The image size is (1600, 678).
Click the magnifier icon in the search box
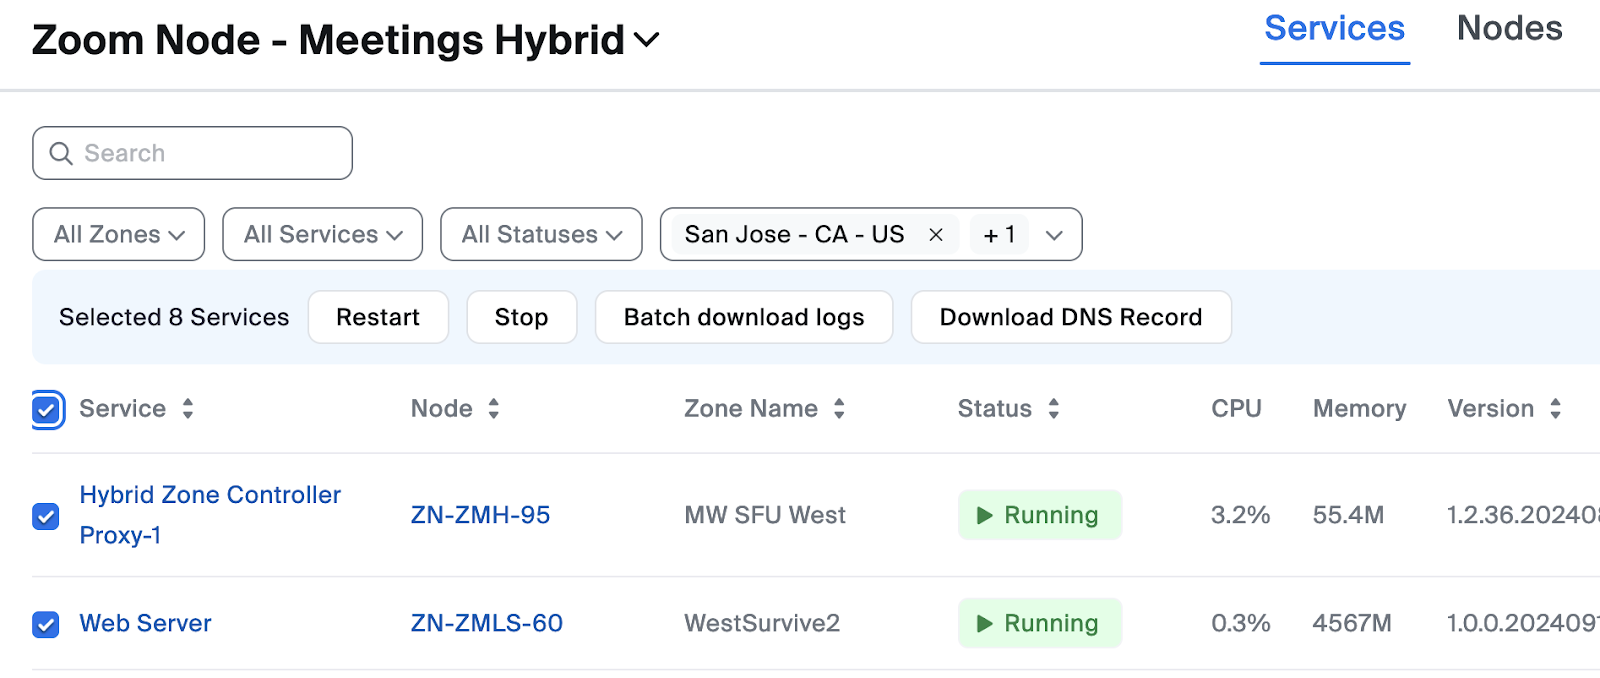tap(61, 153)
